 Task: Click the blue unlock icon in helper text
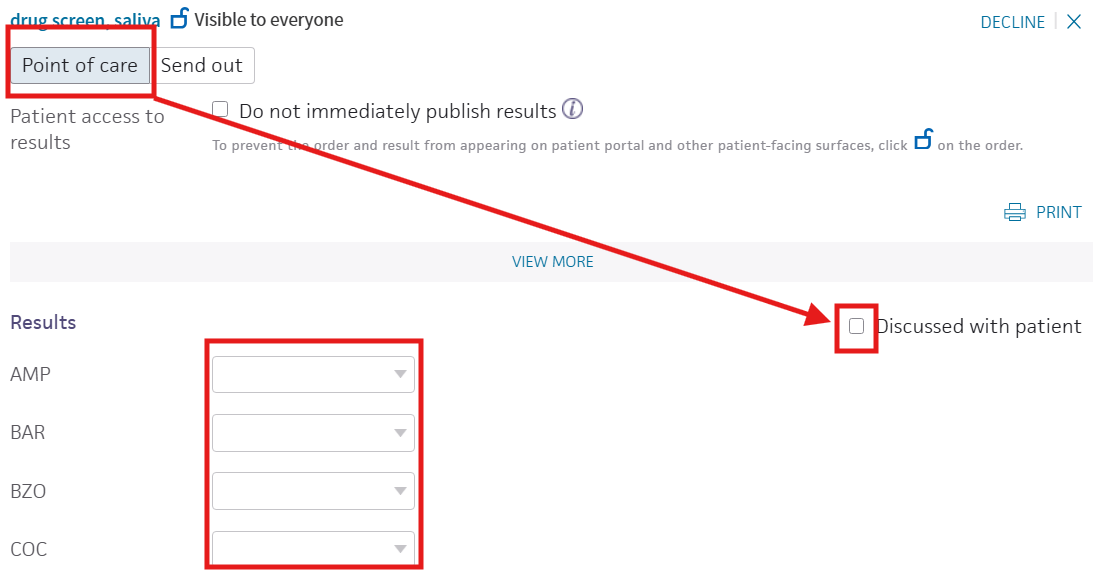click(x=924, y=139)
